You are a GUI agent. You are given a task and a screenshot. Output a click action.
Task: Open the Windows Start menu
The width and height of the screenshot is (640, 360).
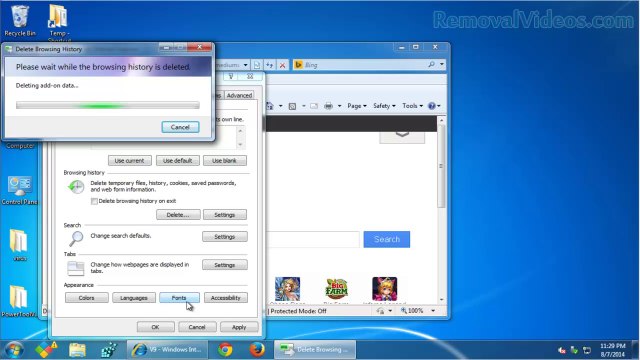tap(13, 350)
